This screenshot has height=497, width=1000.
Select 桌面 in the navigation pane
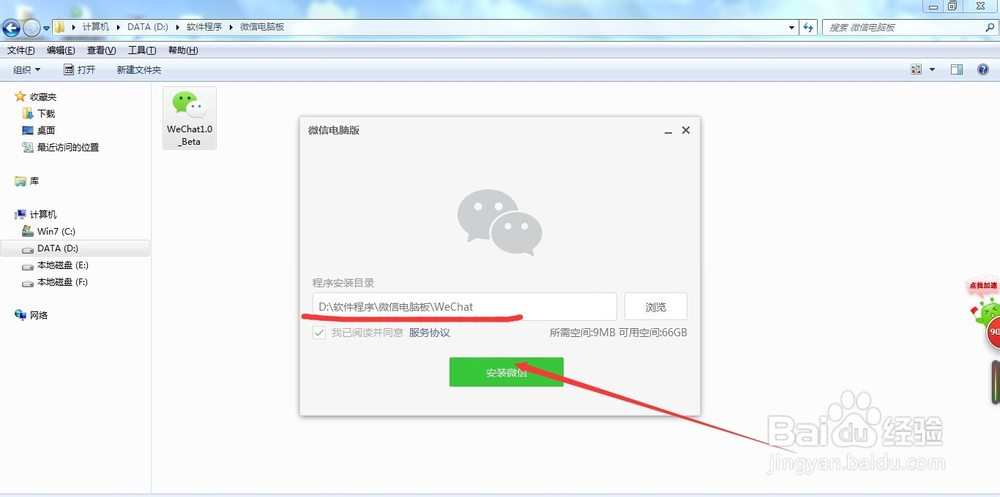[39, 130]
